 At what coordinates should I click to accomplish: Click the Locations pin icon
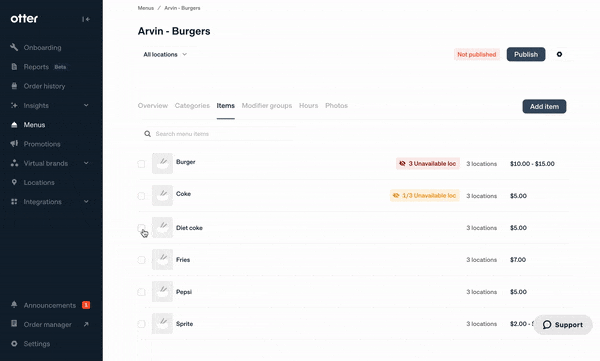point(14,182)
